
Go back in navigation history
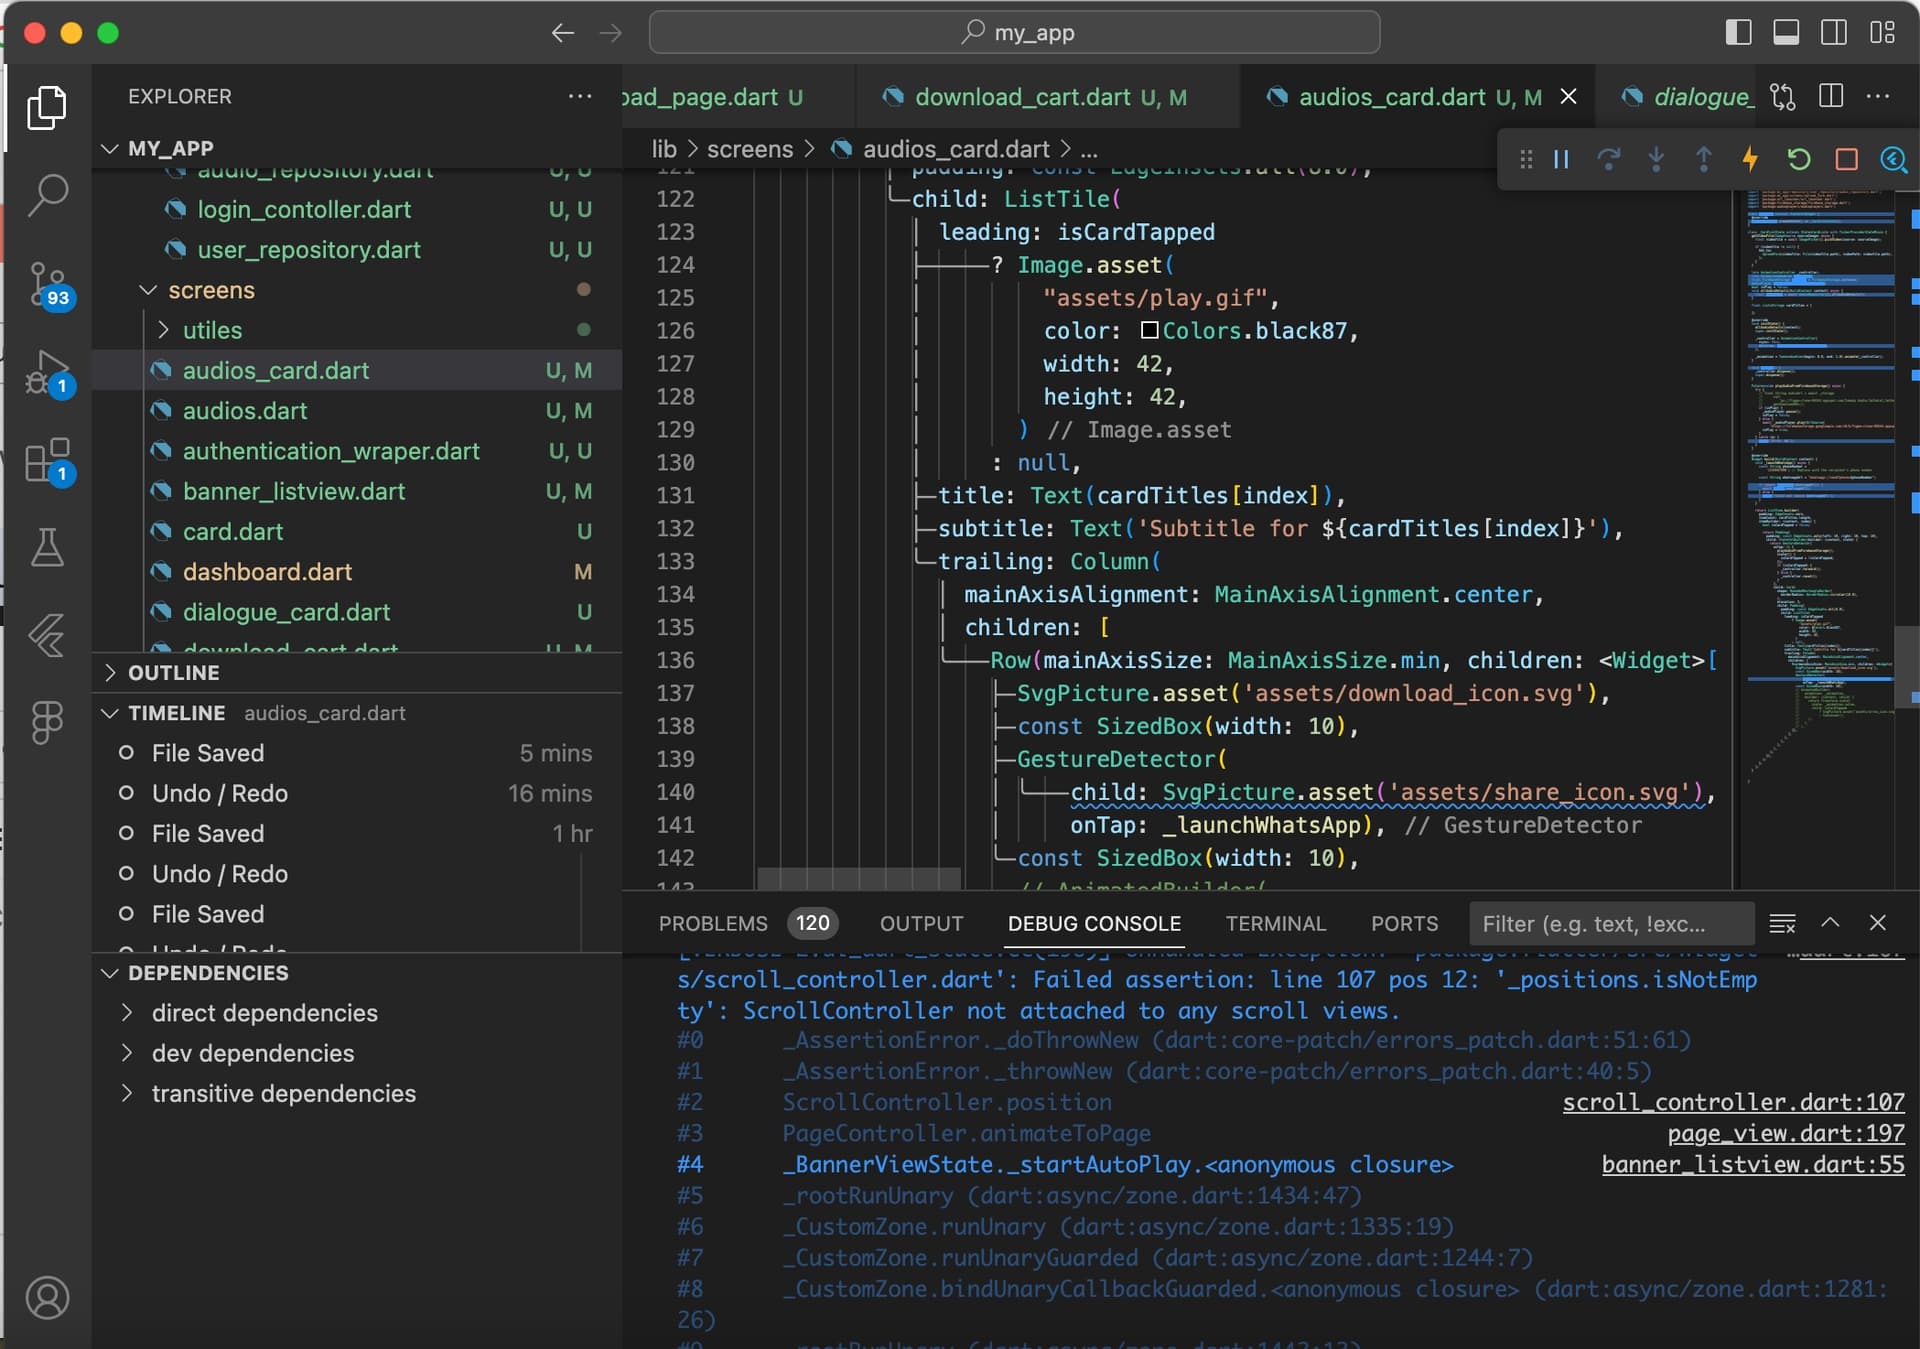point(563,33)
